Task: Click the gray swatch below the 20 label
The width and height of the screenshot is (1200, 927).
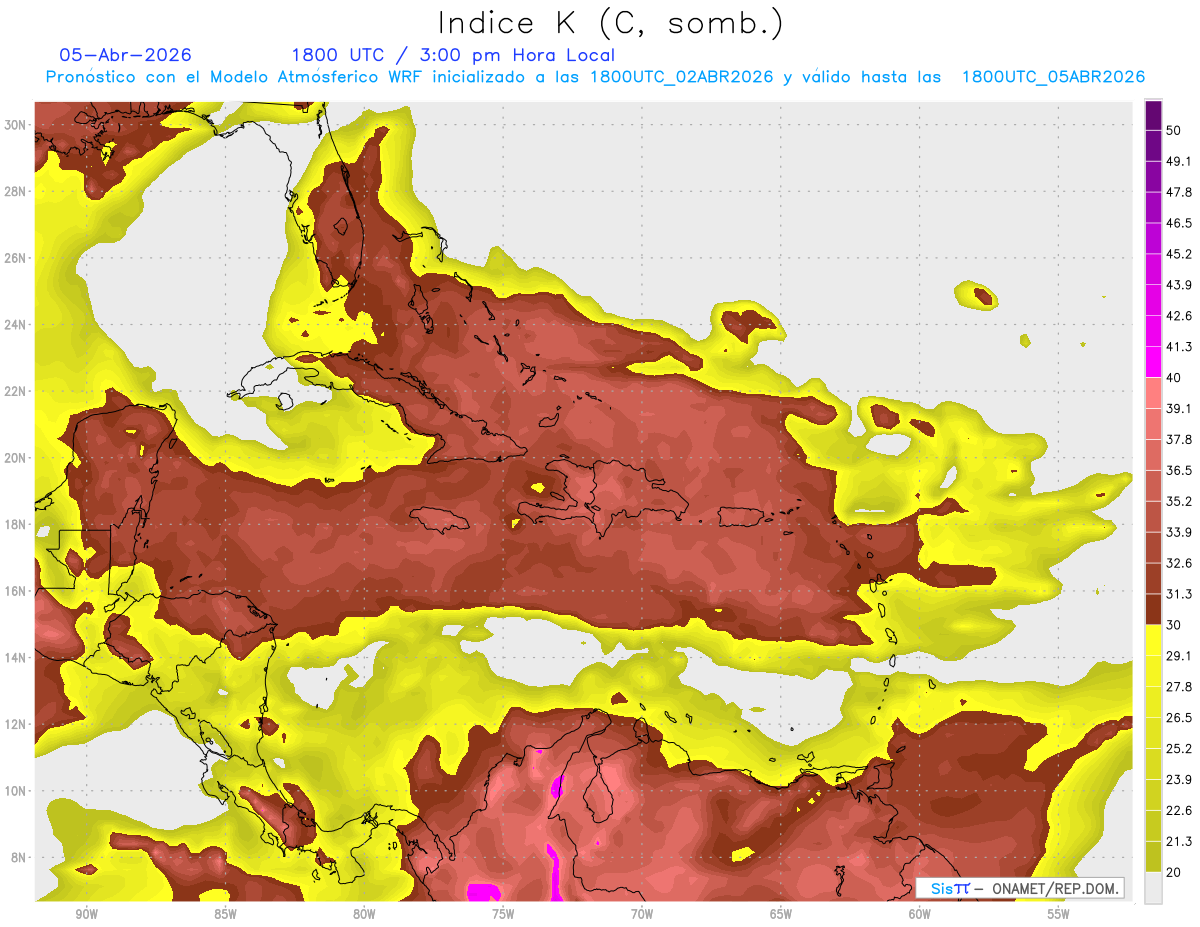Action: [1153, 888]
